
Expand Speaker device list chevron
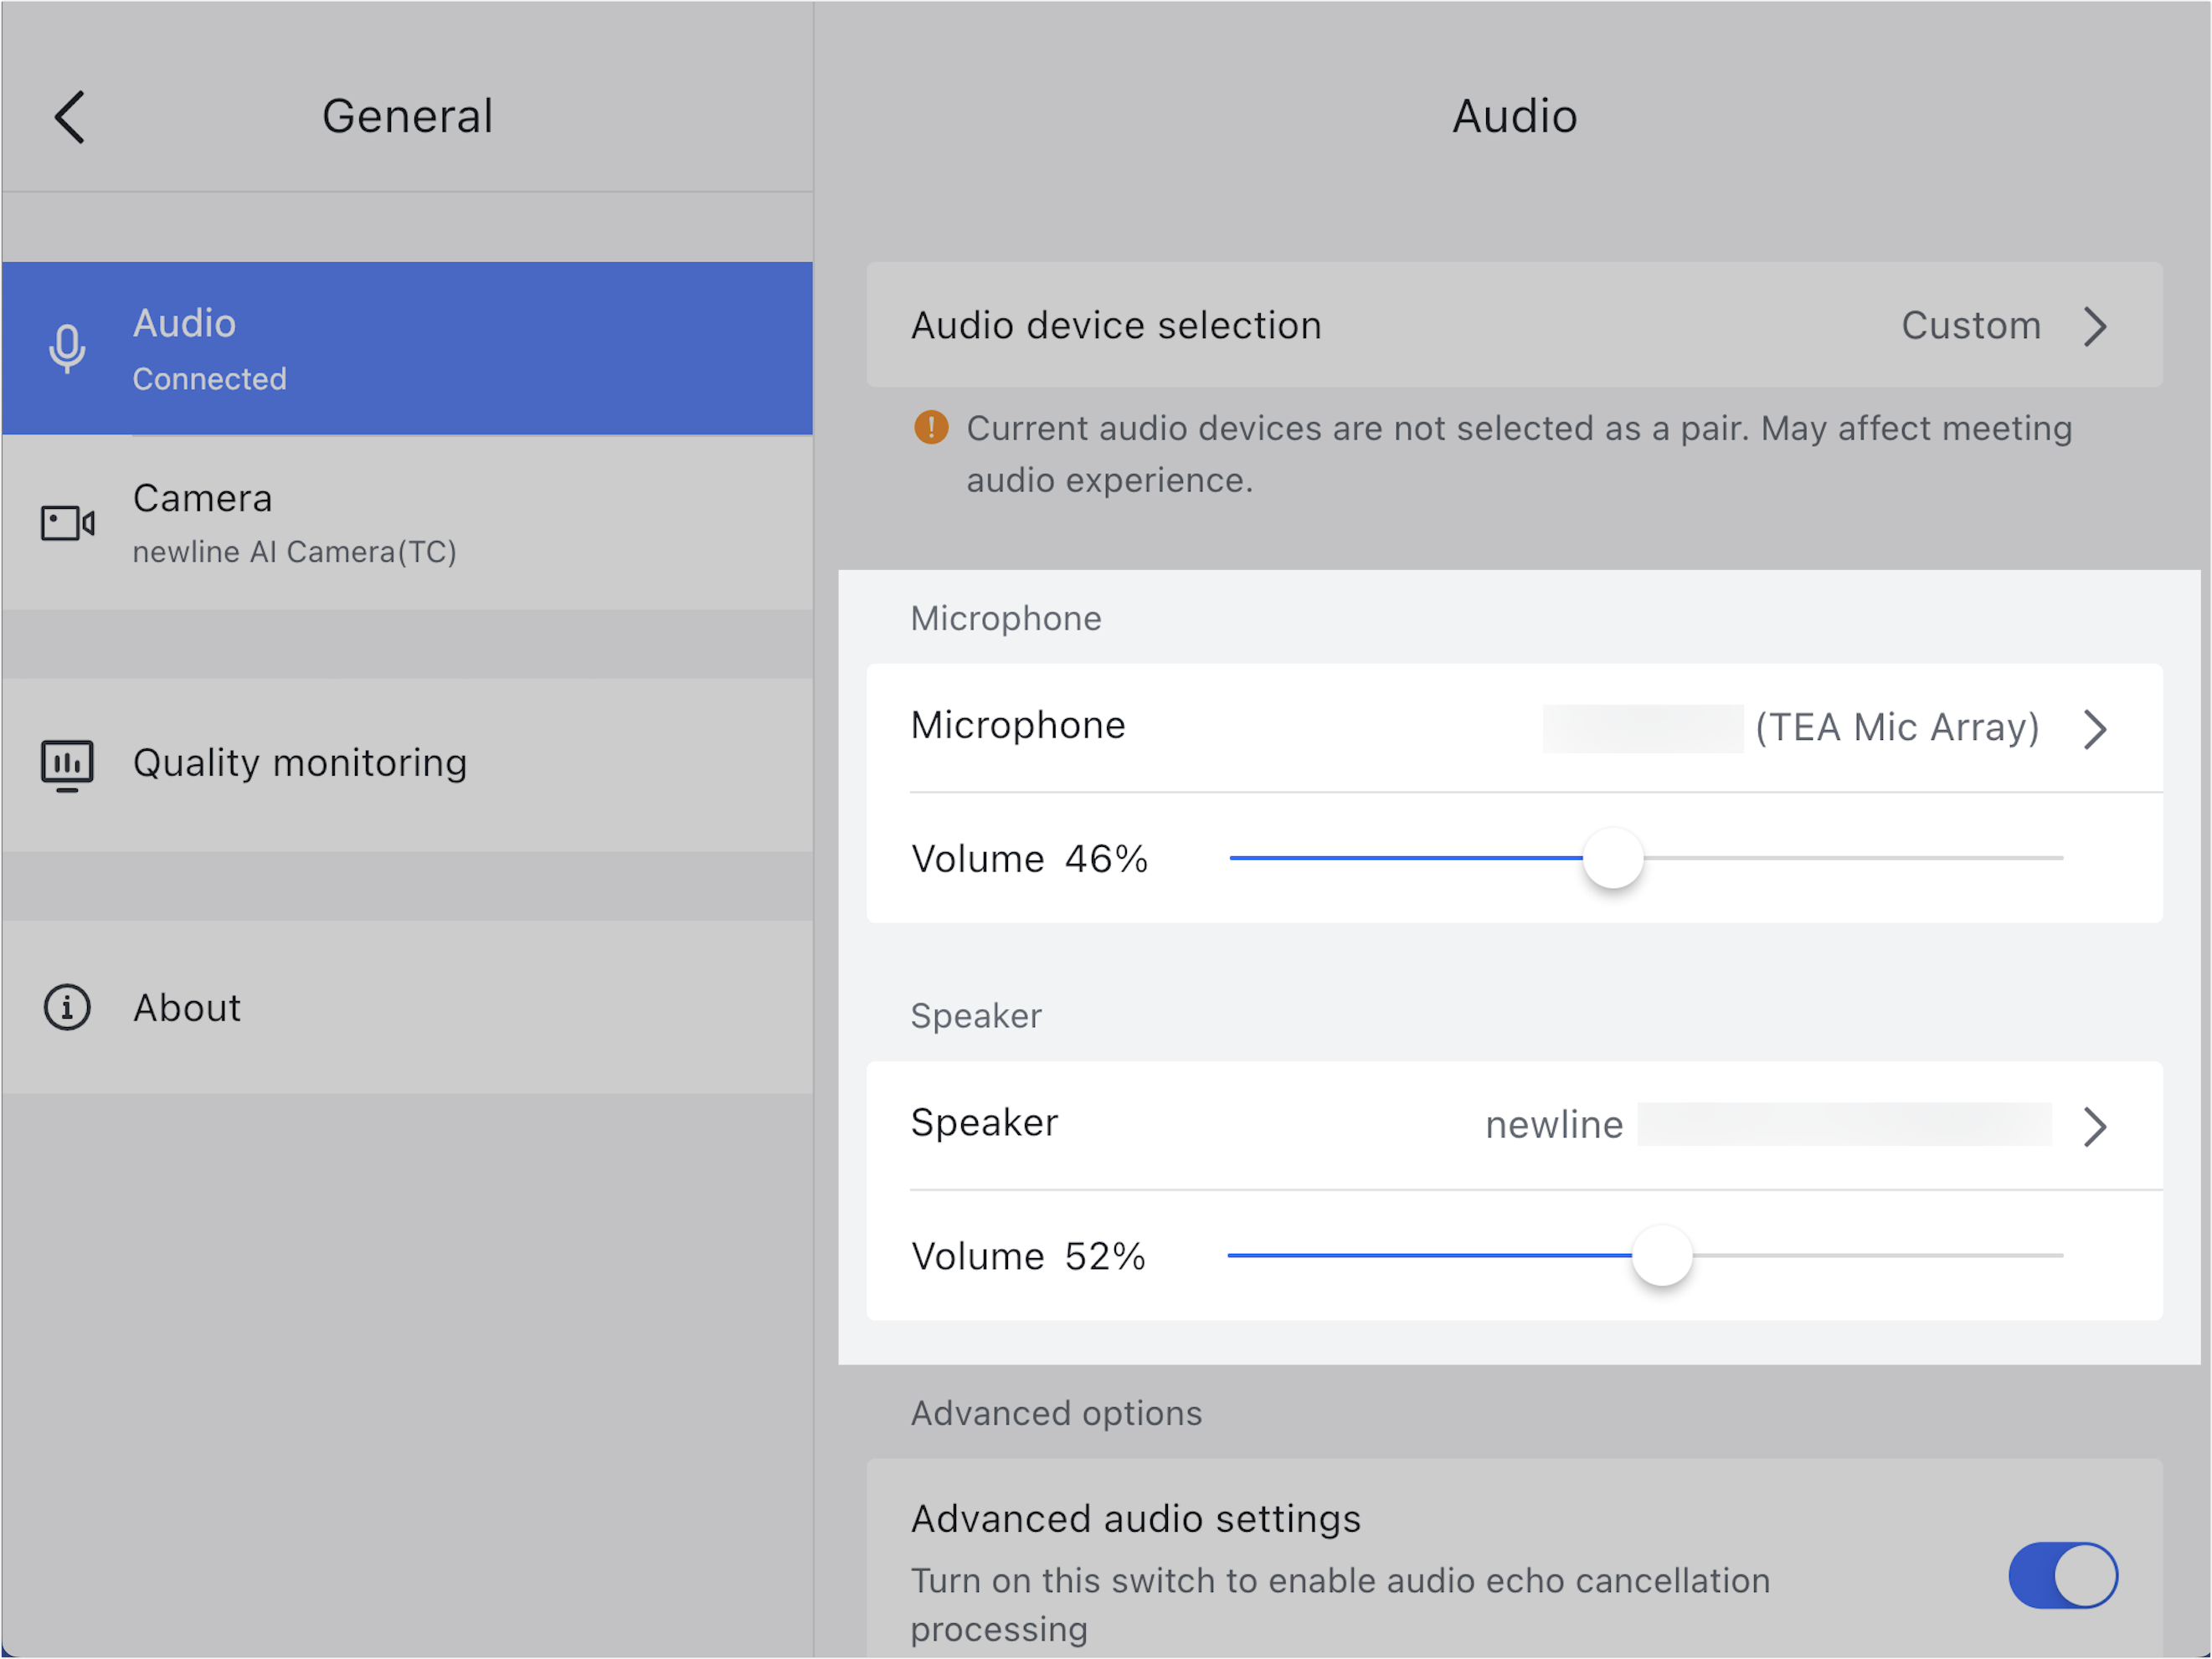click(x=2095, y=1127)
